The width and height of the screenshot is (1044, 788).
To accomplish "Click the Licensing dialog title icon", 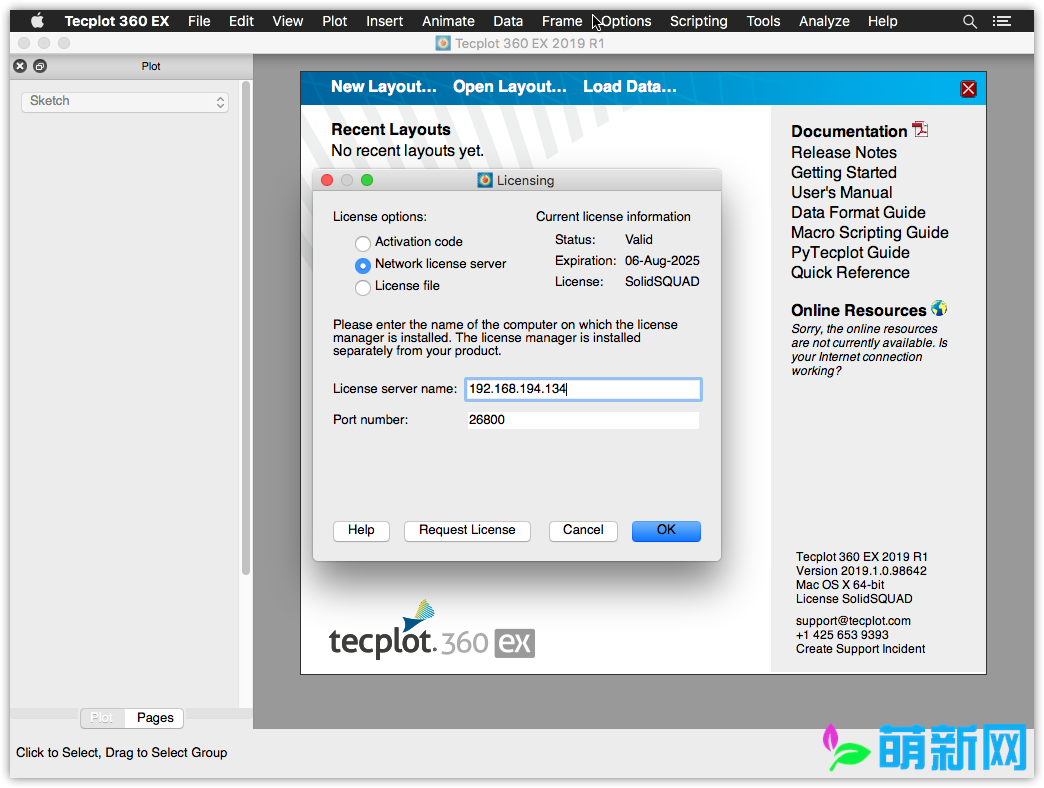I will (485, 180).
